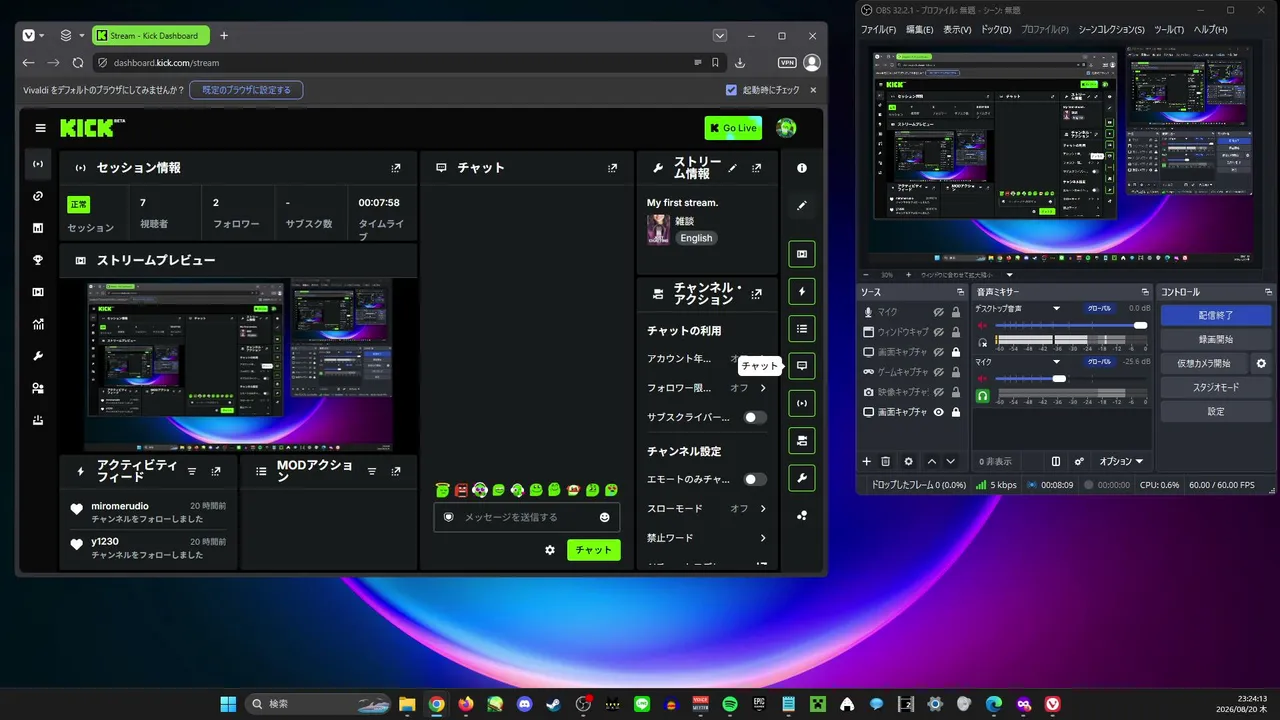
Task: Open オプション dropdown in OBS audio mixer
Action: click(1121, 461)
